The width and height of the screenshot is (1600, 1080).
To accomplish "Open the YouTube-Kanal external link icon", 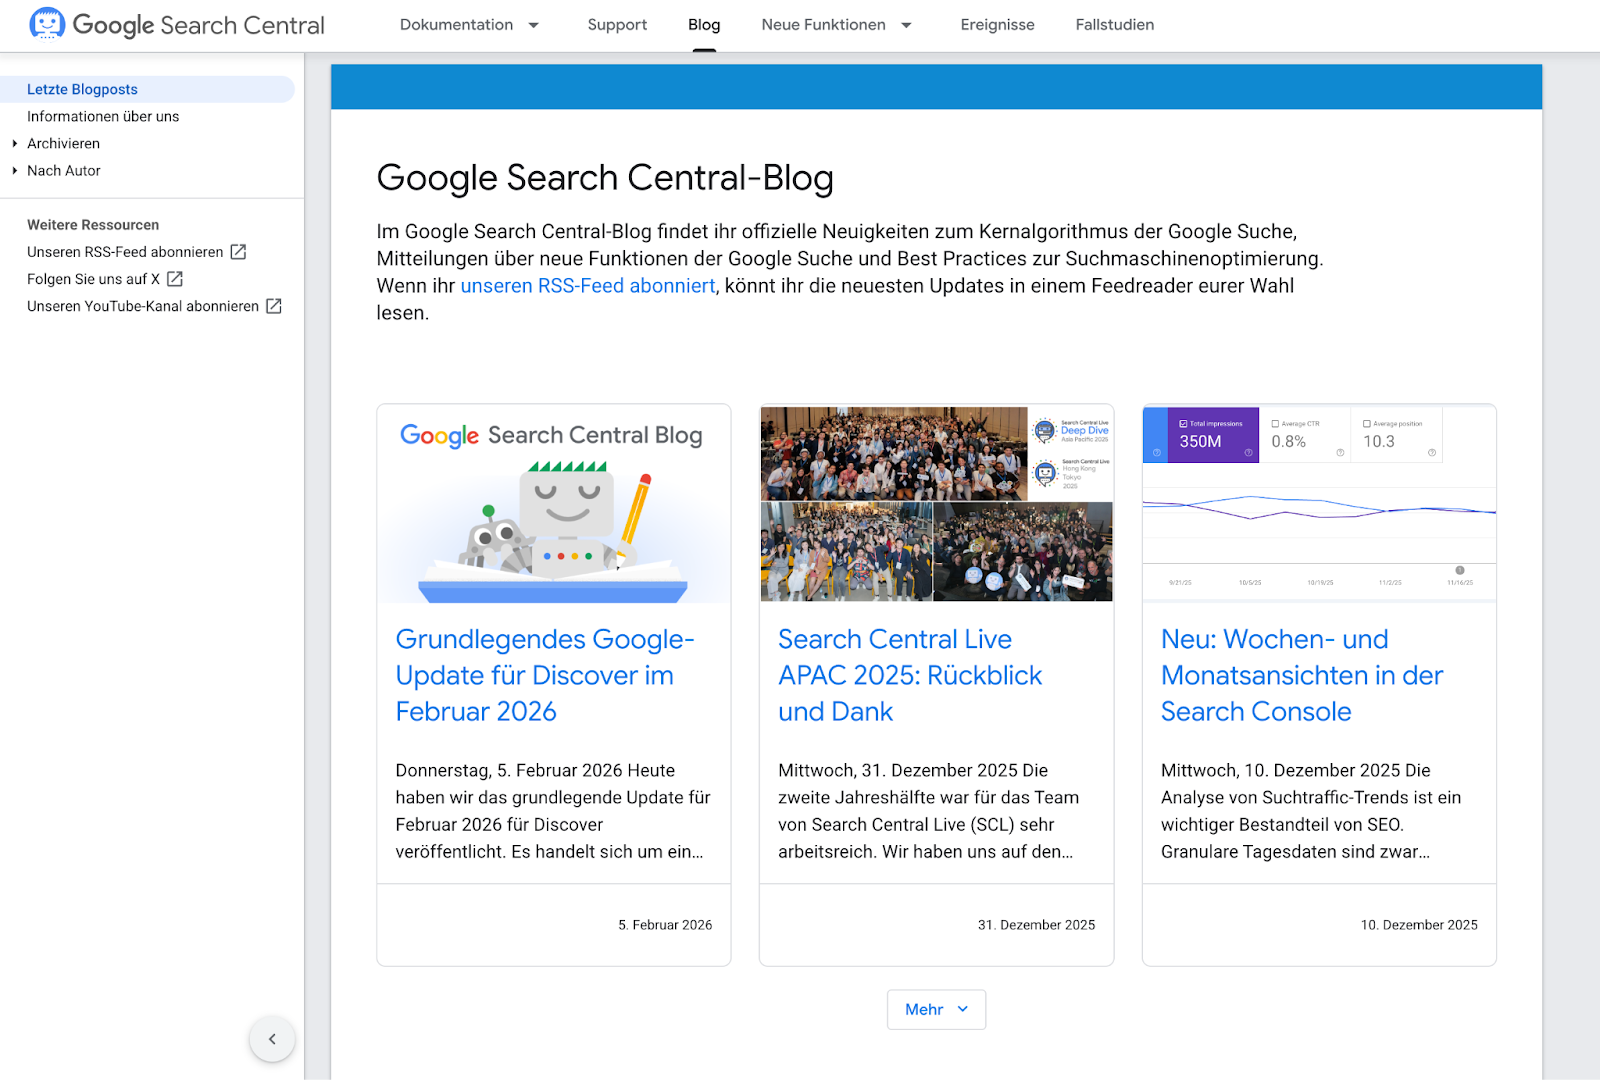I will (x=272, y=306).
